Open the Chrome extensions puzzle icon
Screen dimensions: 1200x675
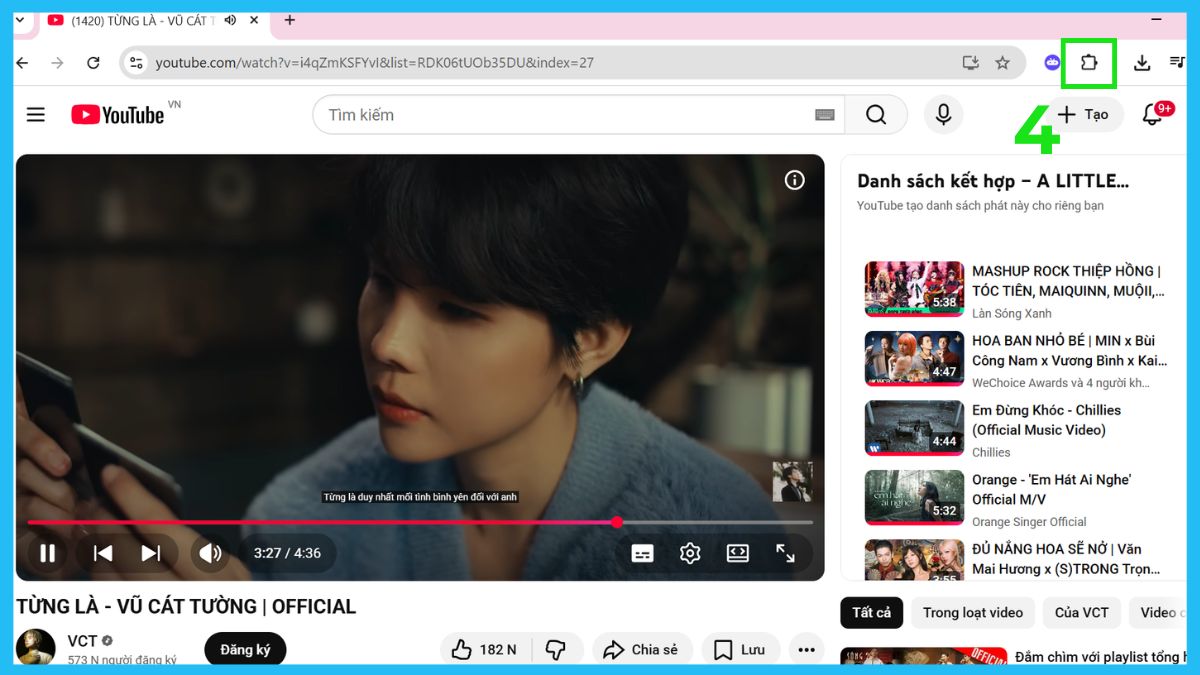[x=1088, y=63]
